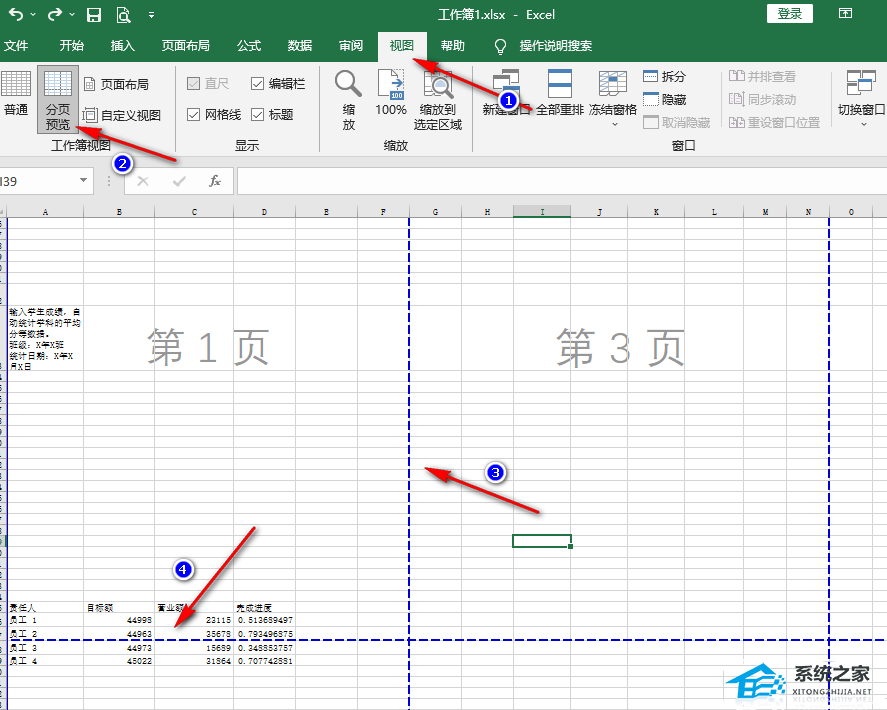Open ribbon display options icon
887x710 pixels.
pyautogui.click(x=845, y=14)
